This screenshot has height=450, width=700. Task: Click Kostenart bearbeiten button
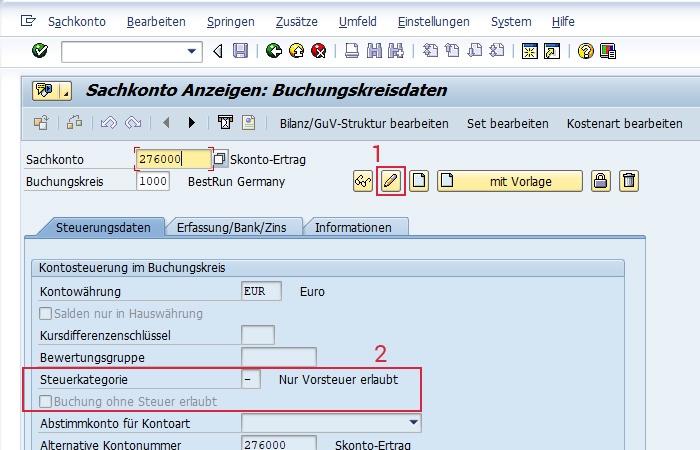tap(625, 124)
